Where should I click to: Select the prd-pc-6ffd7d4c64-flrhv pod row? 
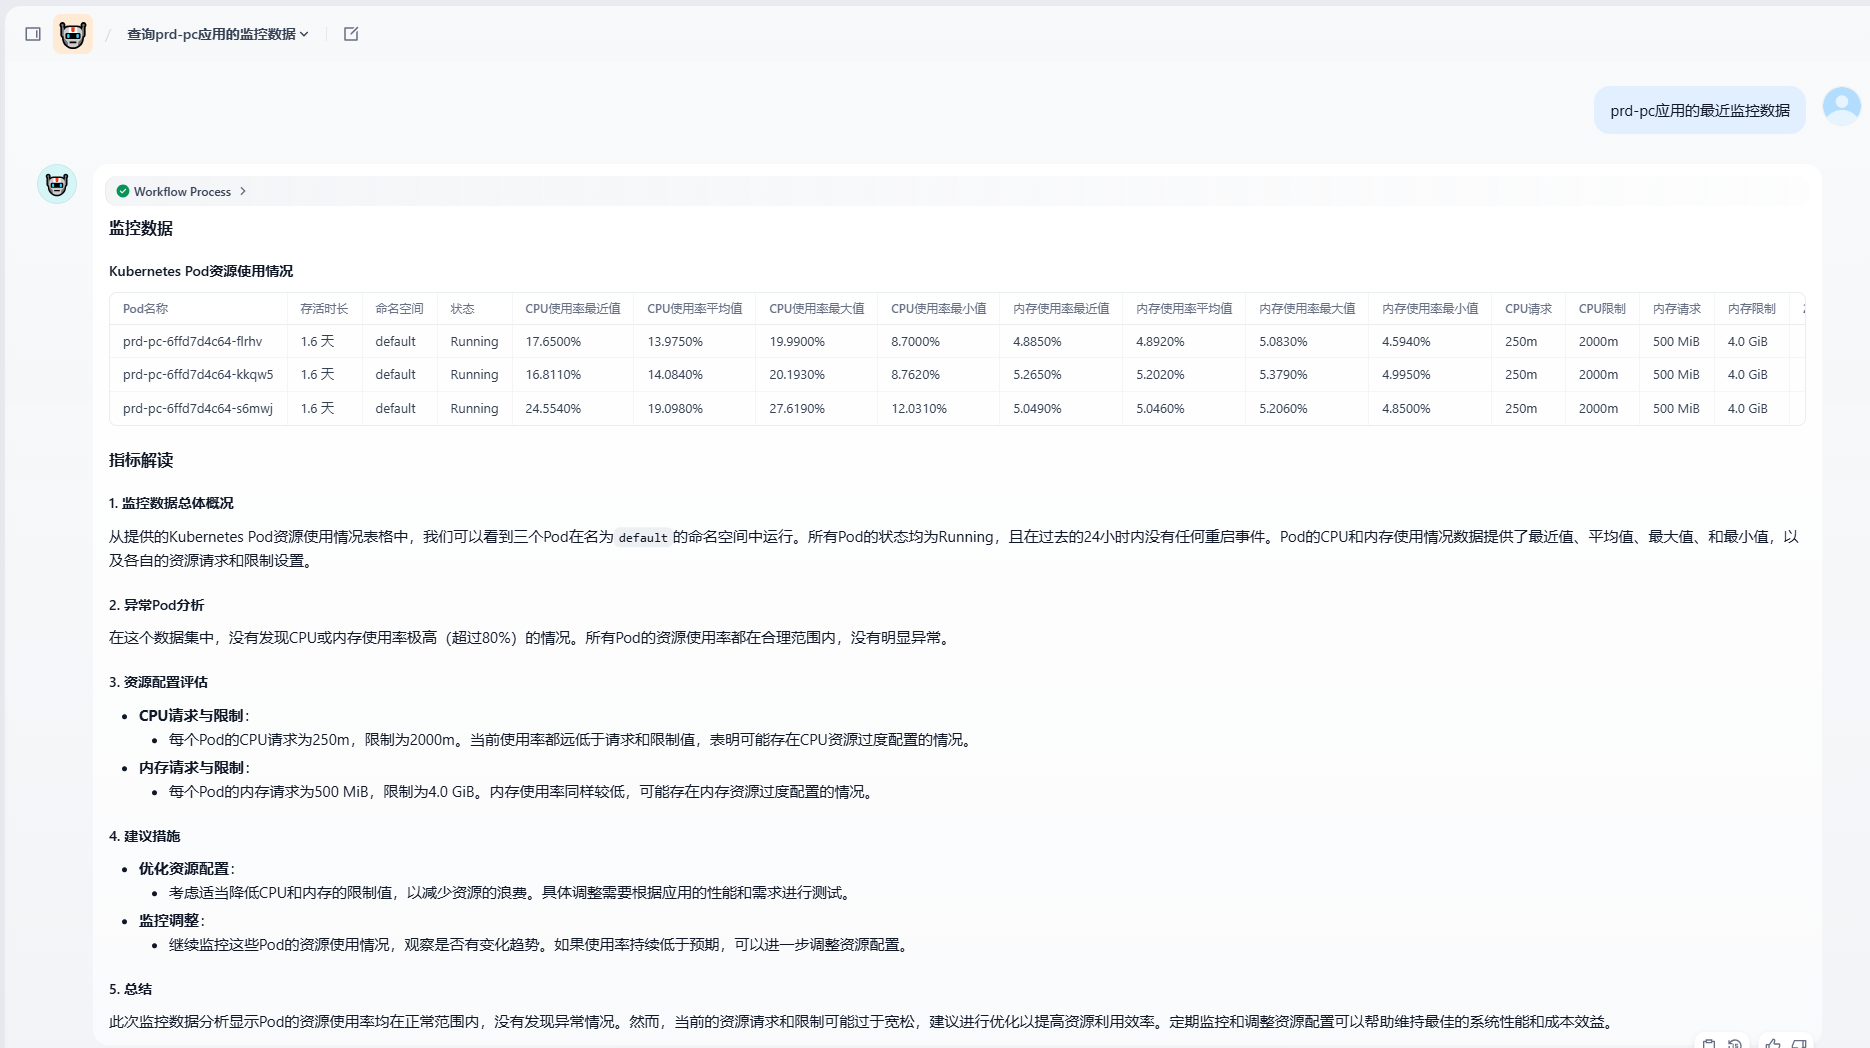point(192,342)
